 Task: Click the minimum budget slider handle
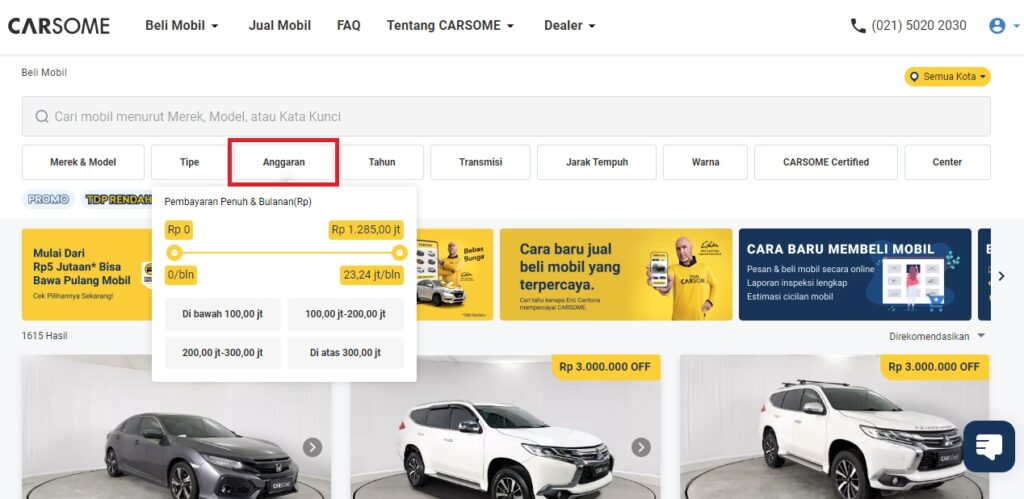tap(174, 253)
